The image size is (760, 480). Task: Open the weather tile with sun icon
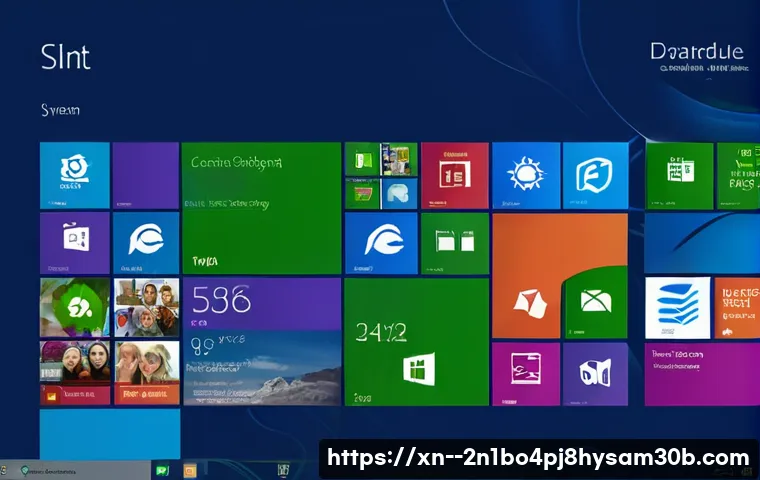pos(526,175)
